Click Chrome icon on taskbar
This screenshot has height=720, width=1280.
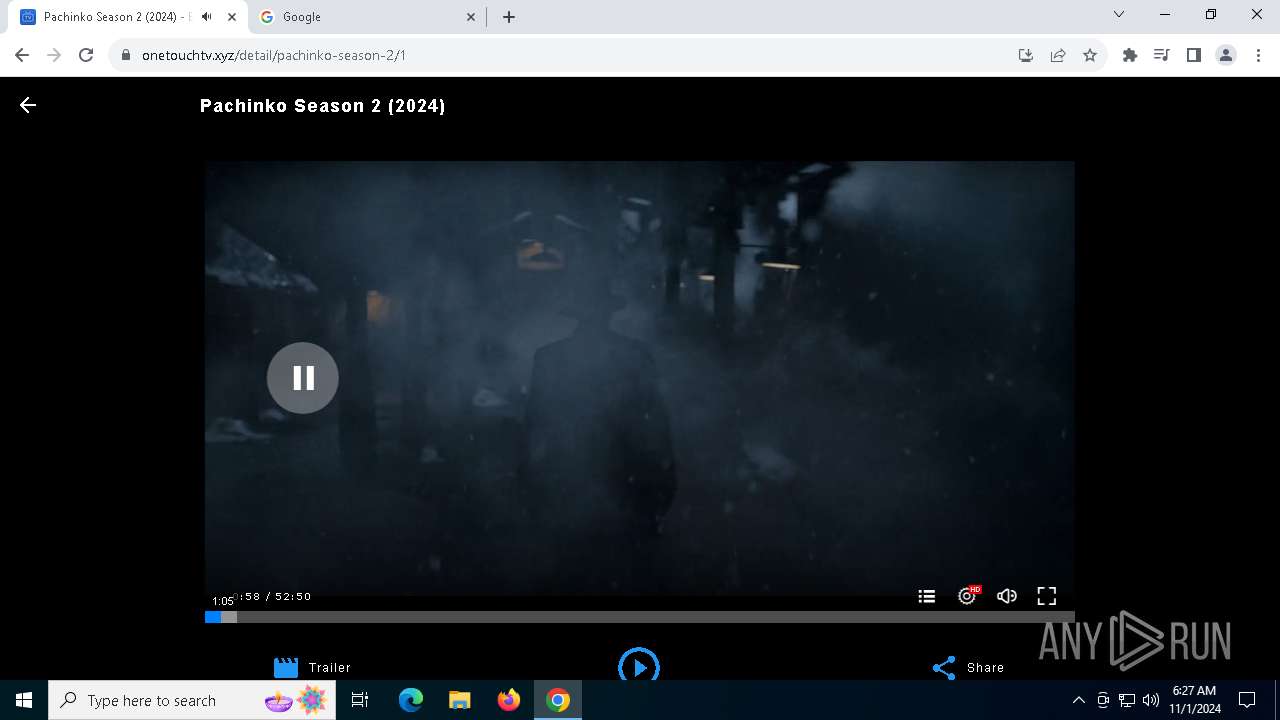(558, 700)
